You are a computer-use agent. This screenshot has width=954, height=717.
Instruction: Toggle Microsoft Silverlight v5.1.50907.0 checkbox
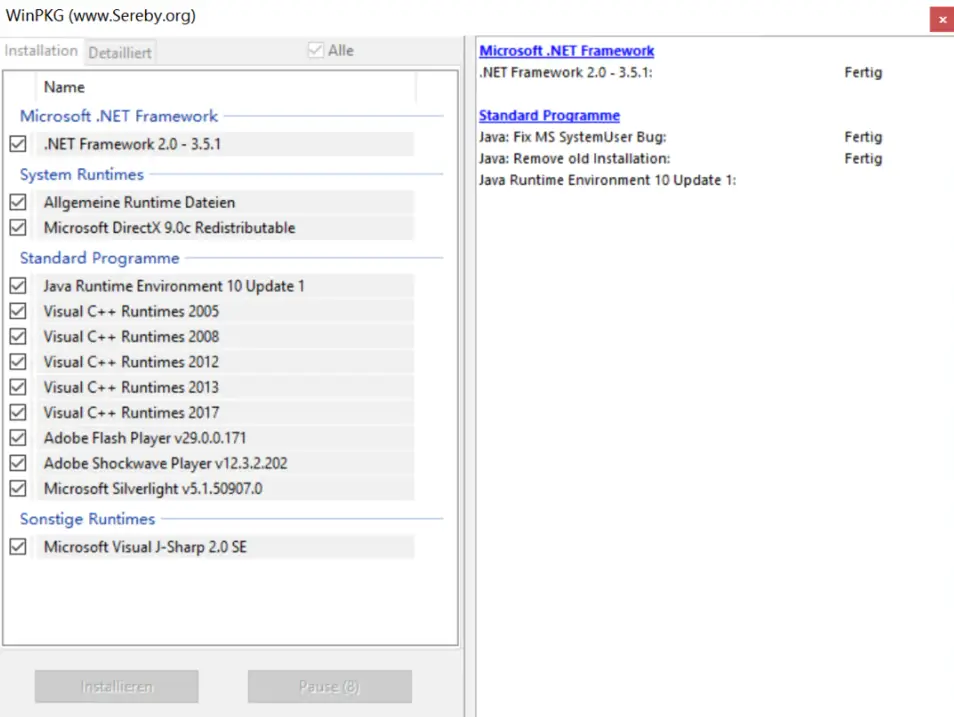18,489
